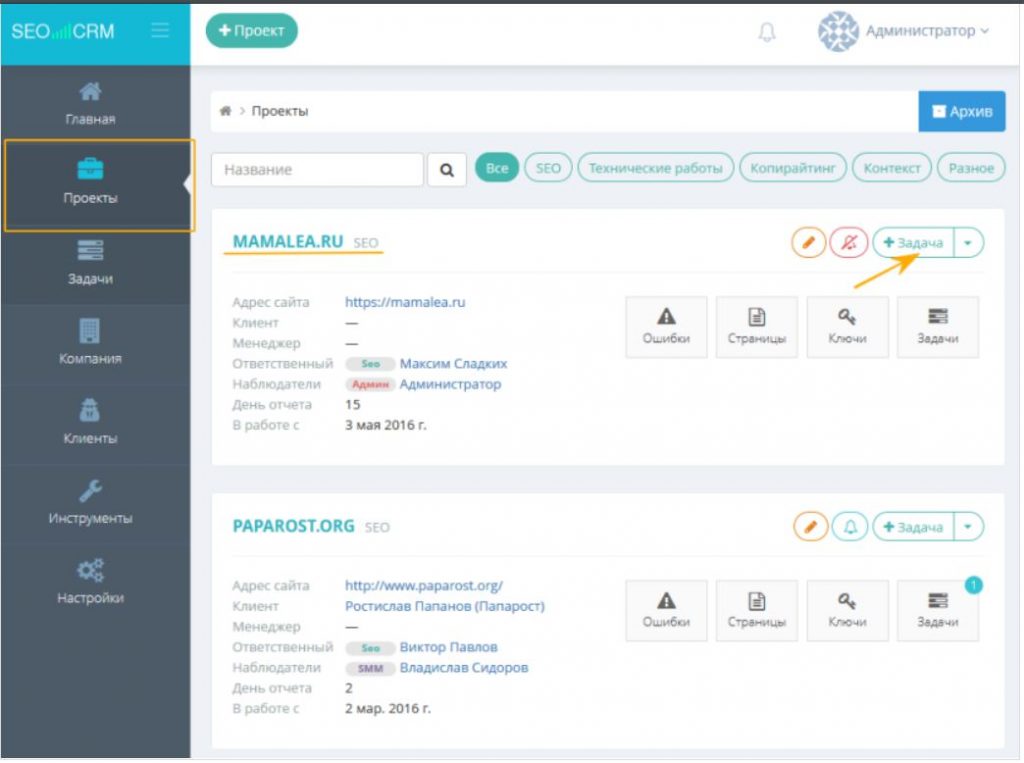The width and height of the screenshot is (1024, 763).
Task: Filter by Разное
Action: pos(971,168)
